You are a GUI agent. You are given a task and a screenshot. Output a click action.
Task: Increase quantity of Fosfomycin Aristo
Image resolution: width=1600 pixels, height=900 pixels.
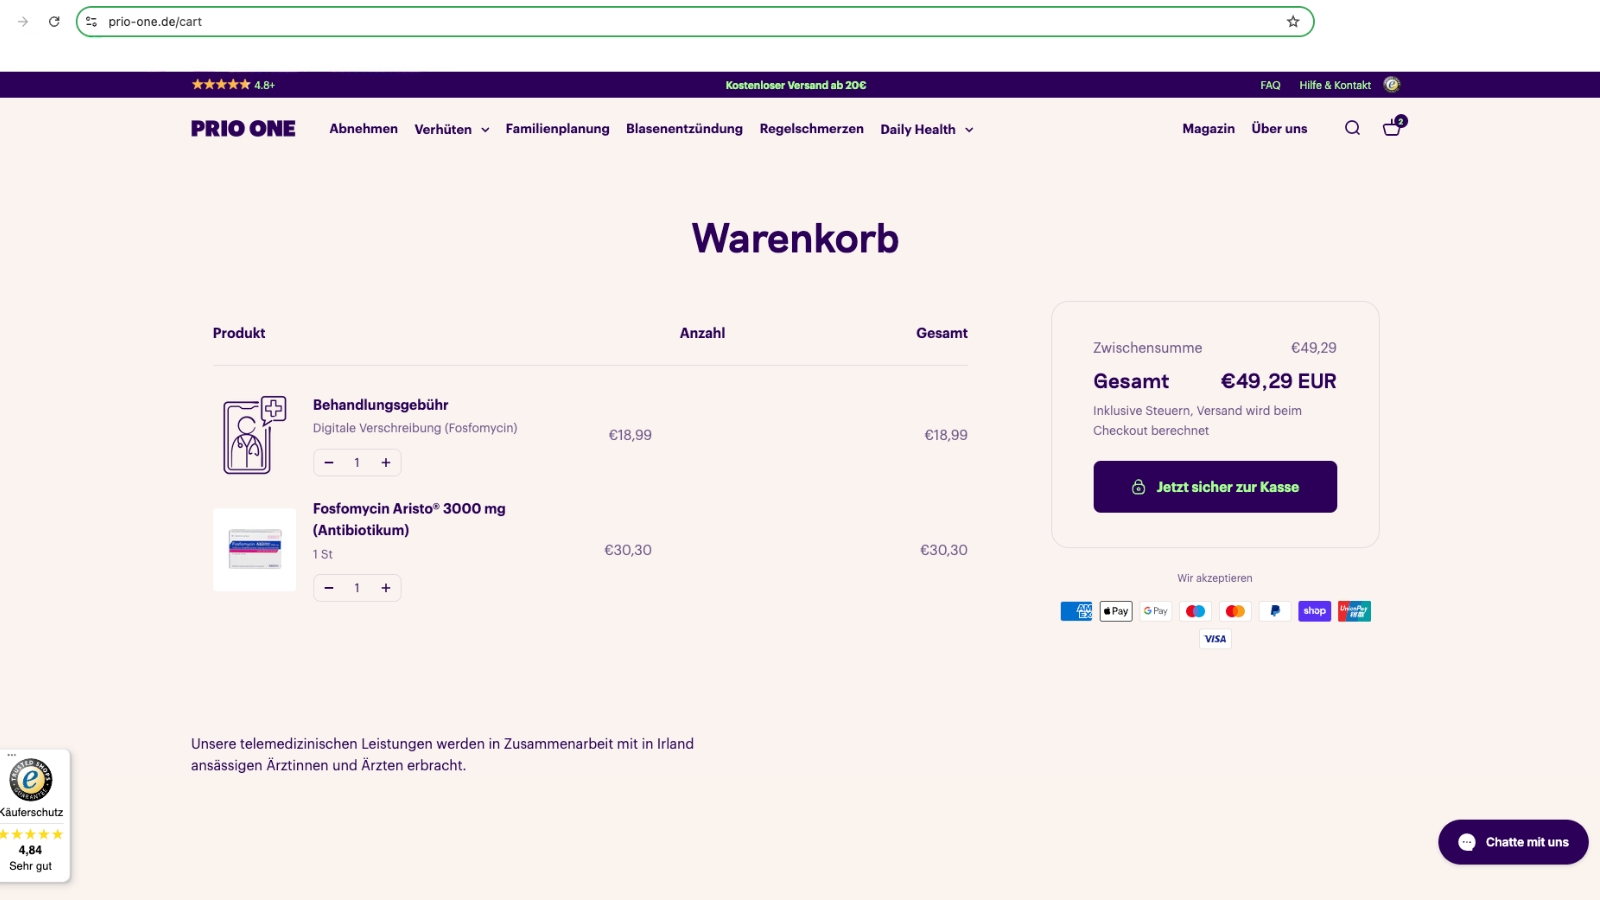click(x=386, y=588)
